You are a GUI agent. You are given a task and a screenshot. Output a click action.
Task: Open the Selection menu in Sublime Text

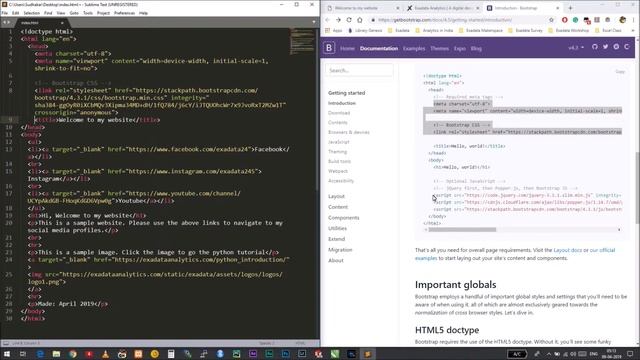(x=31, y=13)
